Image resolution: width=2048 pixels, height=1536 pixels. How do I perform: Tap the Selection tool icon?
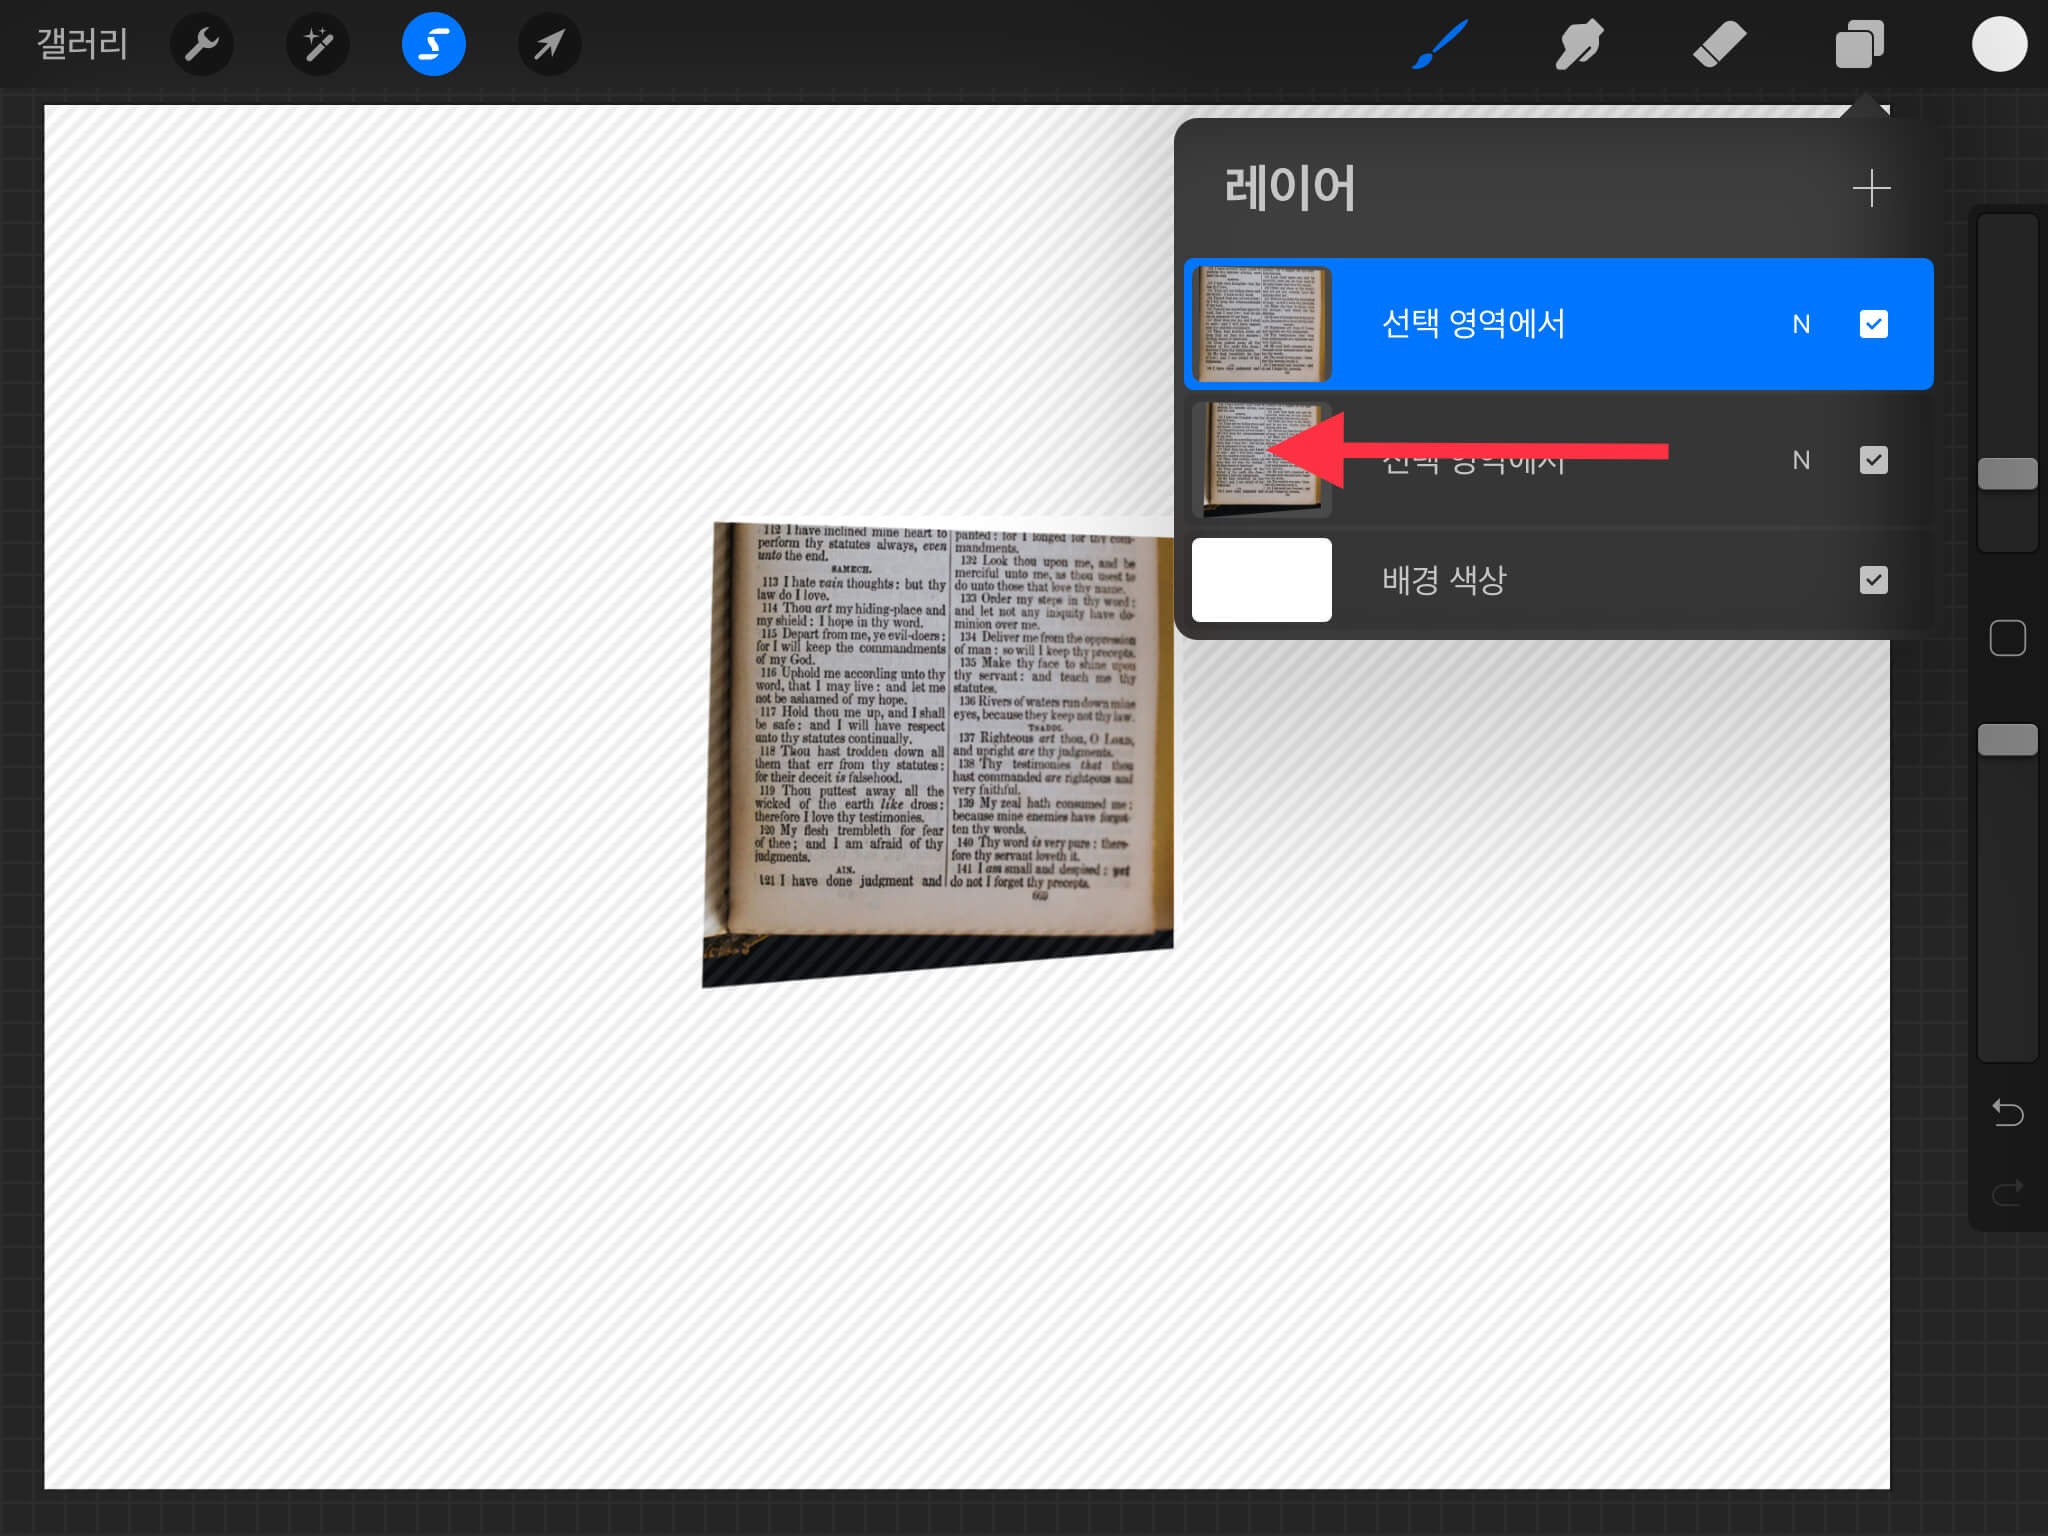[x=433, y=44]
